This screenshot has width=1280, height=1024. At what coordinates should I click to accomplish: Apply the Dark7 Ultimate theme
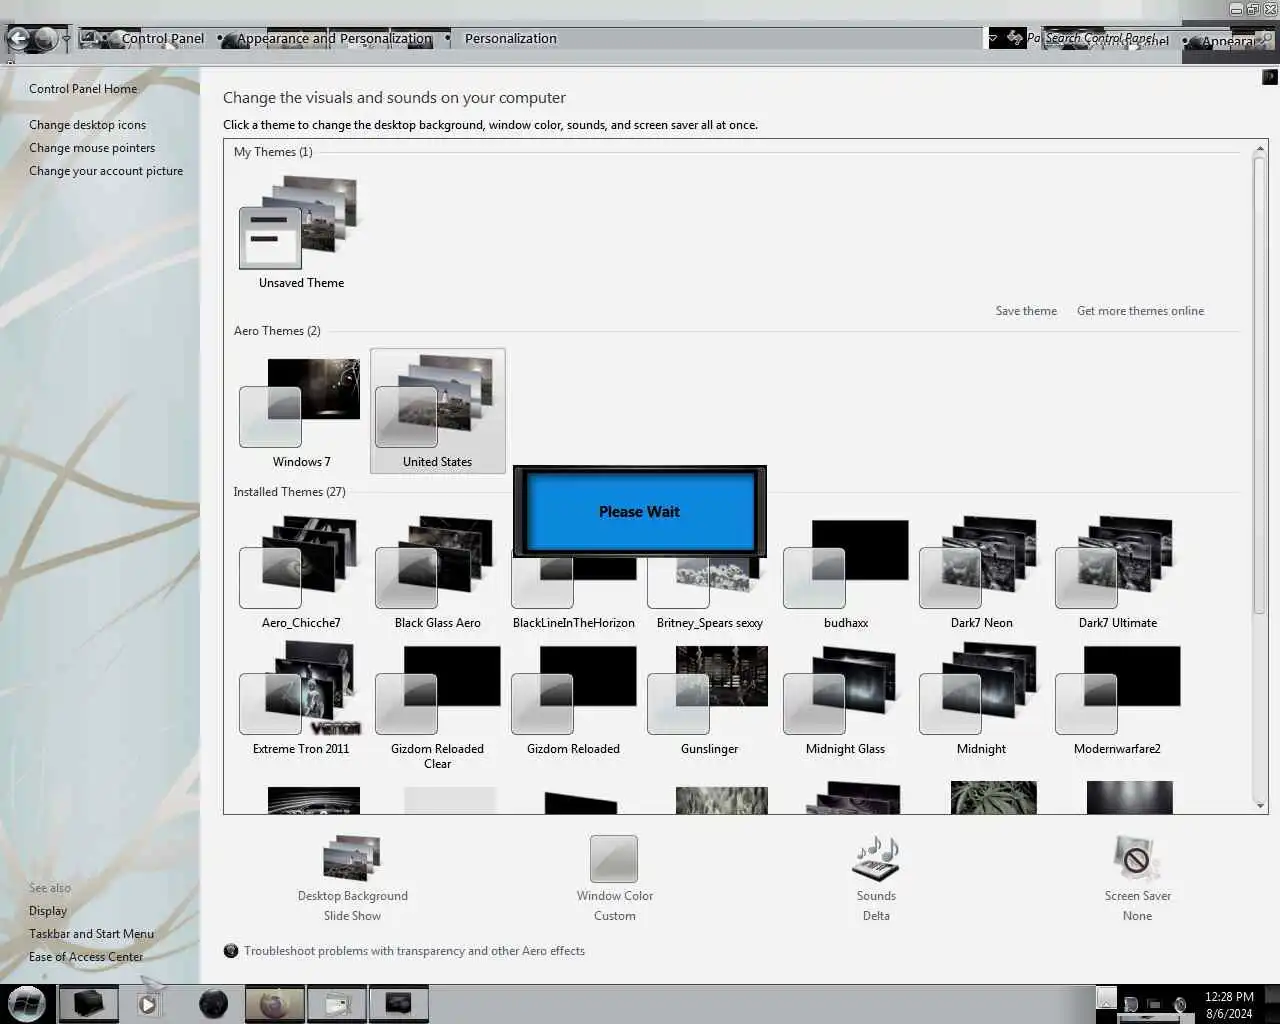[1117, 572]
